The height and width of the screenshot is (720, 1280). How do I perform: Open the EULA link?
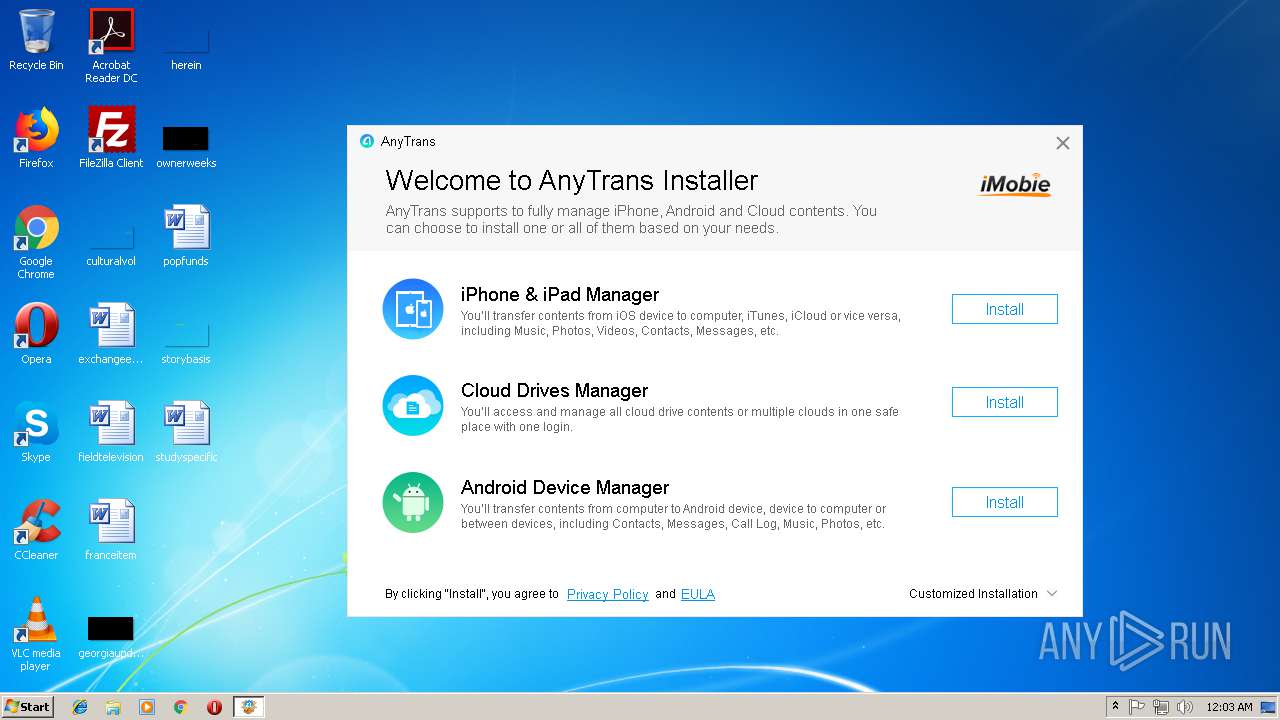698,594
